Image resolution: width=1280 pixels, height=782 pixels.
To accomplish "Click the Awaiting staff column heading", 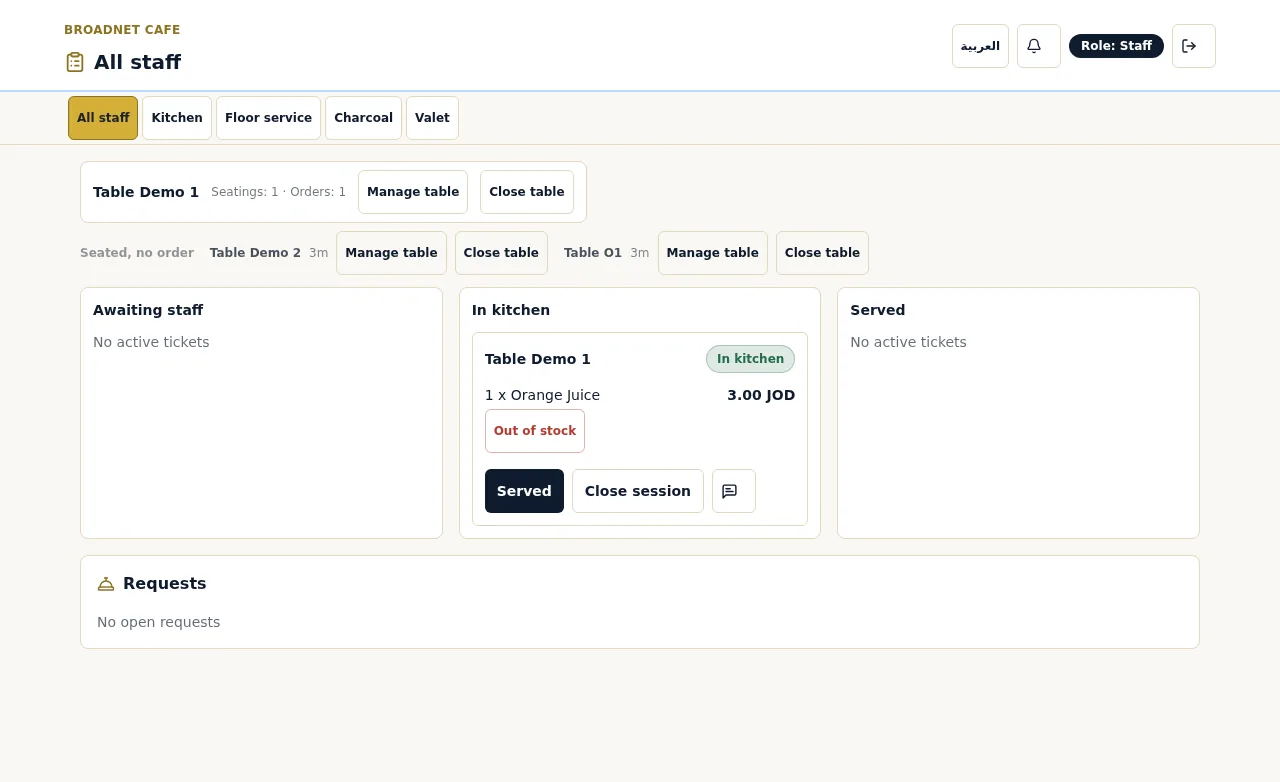I will 148,310.
